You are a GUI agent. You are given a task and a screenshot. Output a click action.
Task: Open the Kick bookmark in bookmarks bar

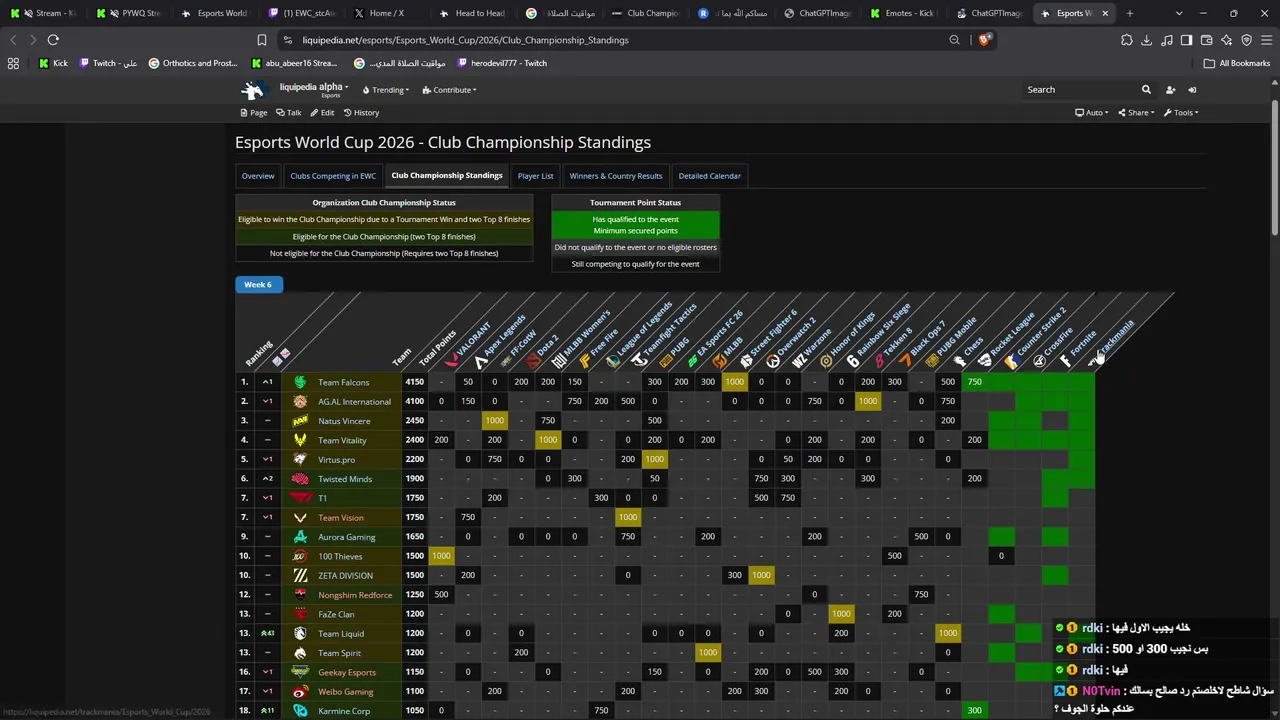tap(54, 63)
